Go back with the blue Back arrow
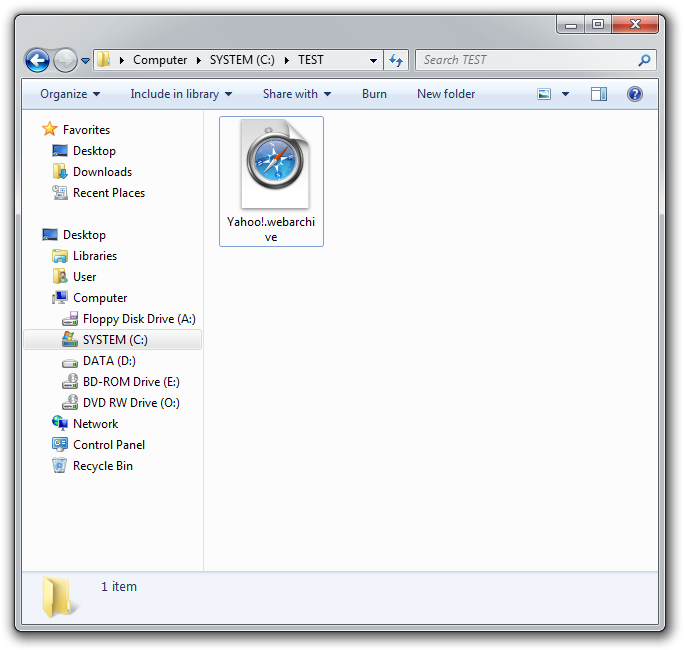Screen dimensions: 684x650 tap(37, 60)
